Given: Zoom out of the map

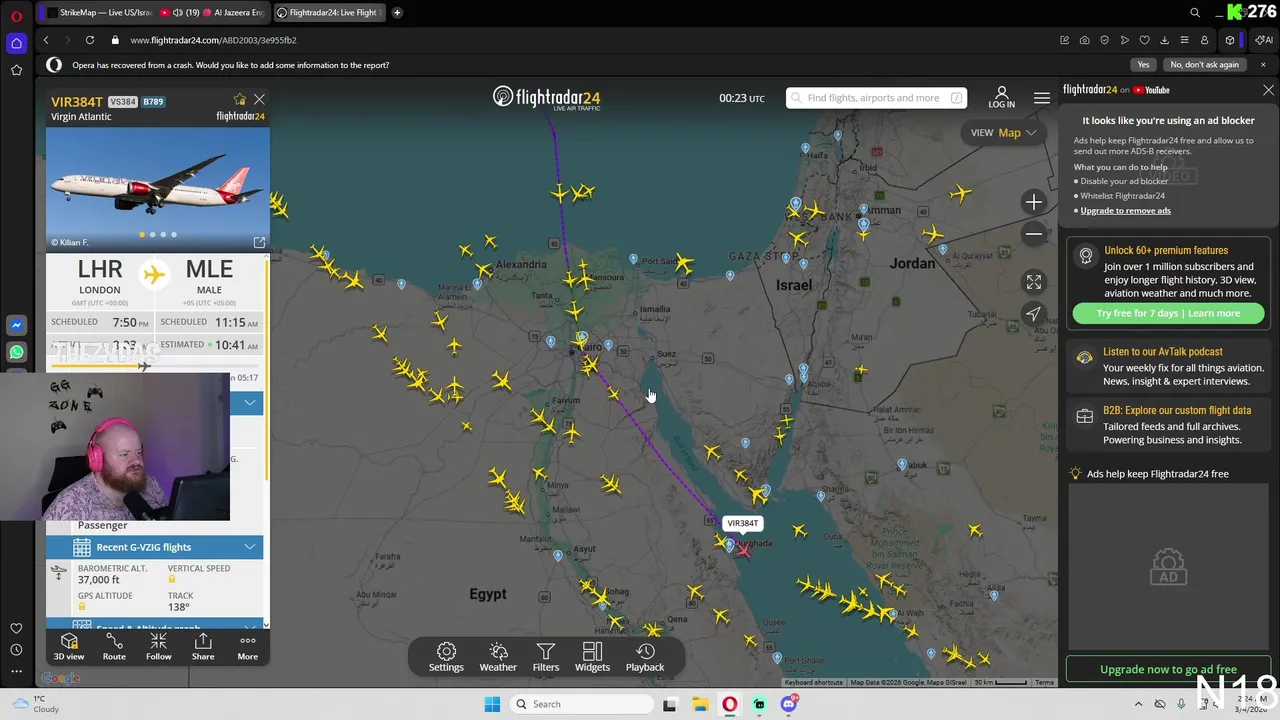Looking at the screenshot, I should pyautogui.click(x=1034, y=234).
